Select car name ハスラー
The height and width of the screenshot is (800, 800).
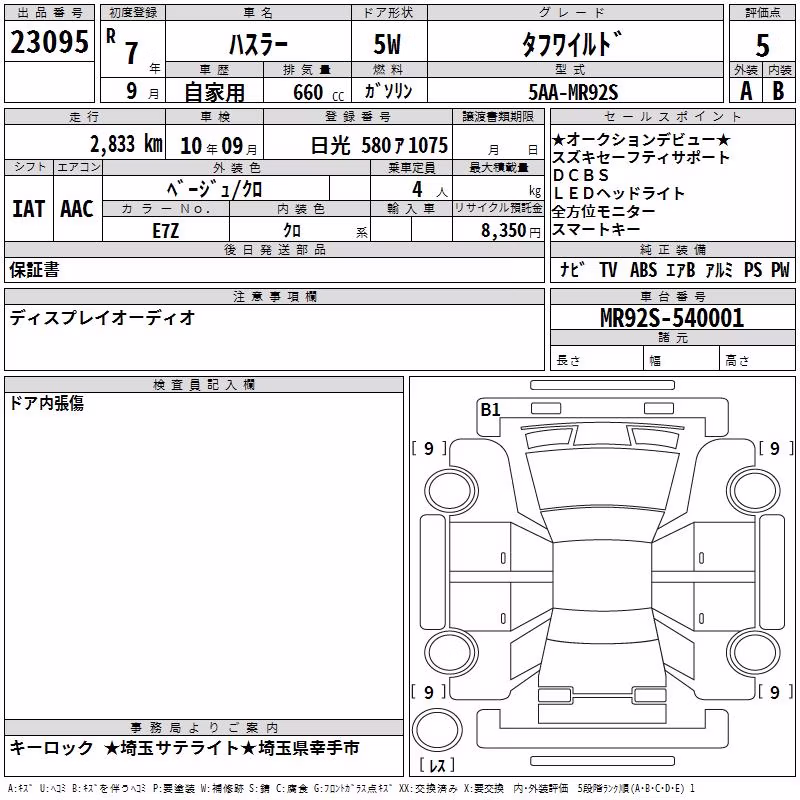pyautogui.click(x=258, y=44)
